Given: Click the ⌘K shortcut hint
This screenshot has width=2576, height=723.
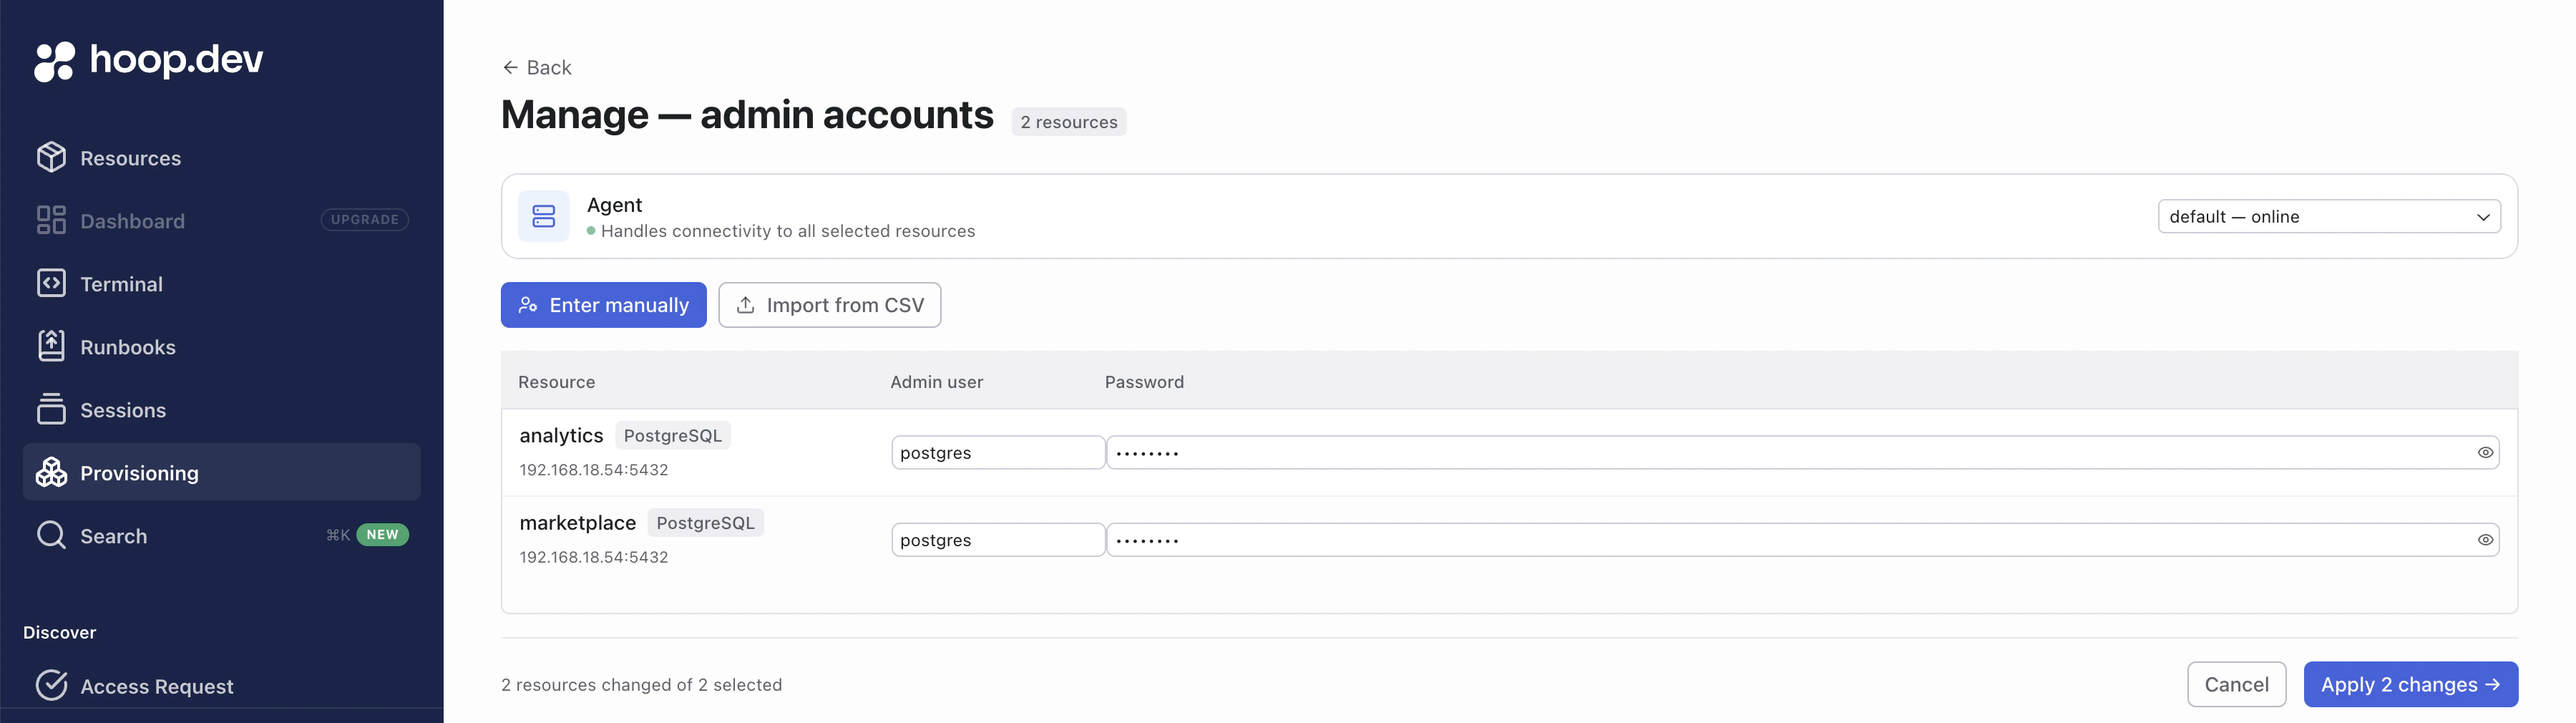Looking at the screenshot, I should (x=338, y=535).
